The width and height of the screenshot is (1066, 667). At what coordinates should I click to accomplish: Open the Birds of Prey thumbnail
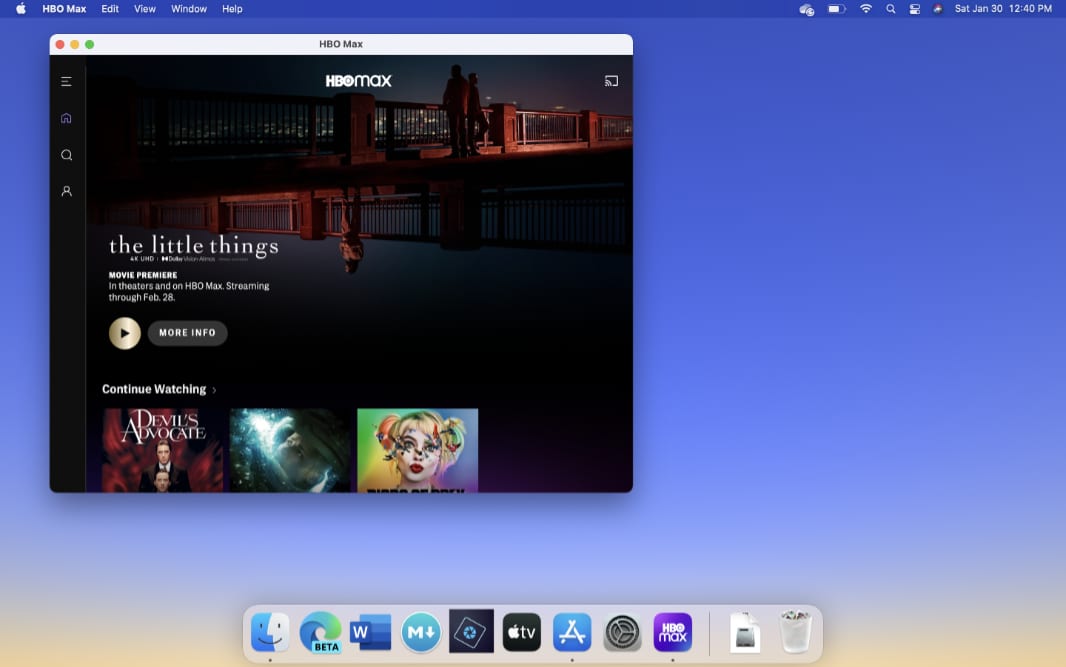click(x=417, y=450)
